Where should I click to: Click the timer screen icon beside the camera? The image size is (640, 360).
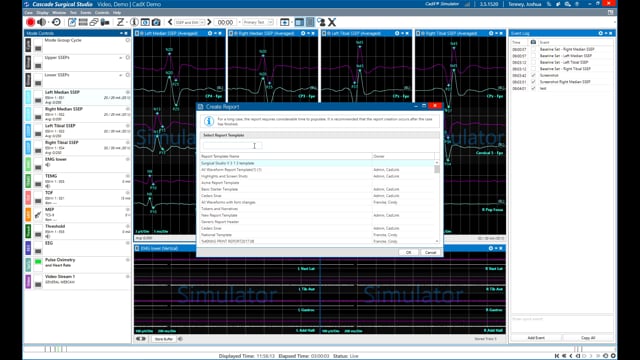[x=145, y=22]
